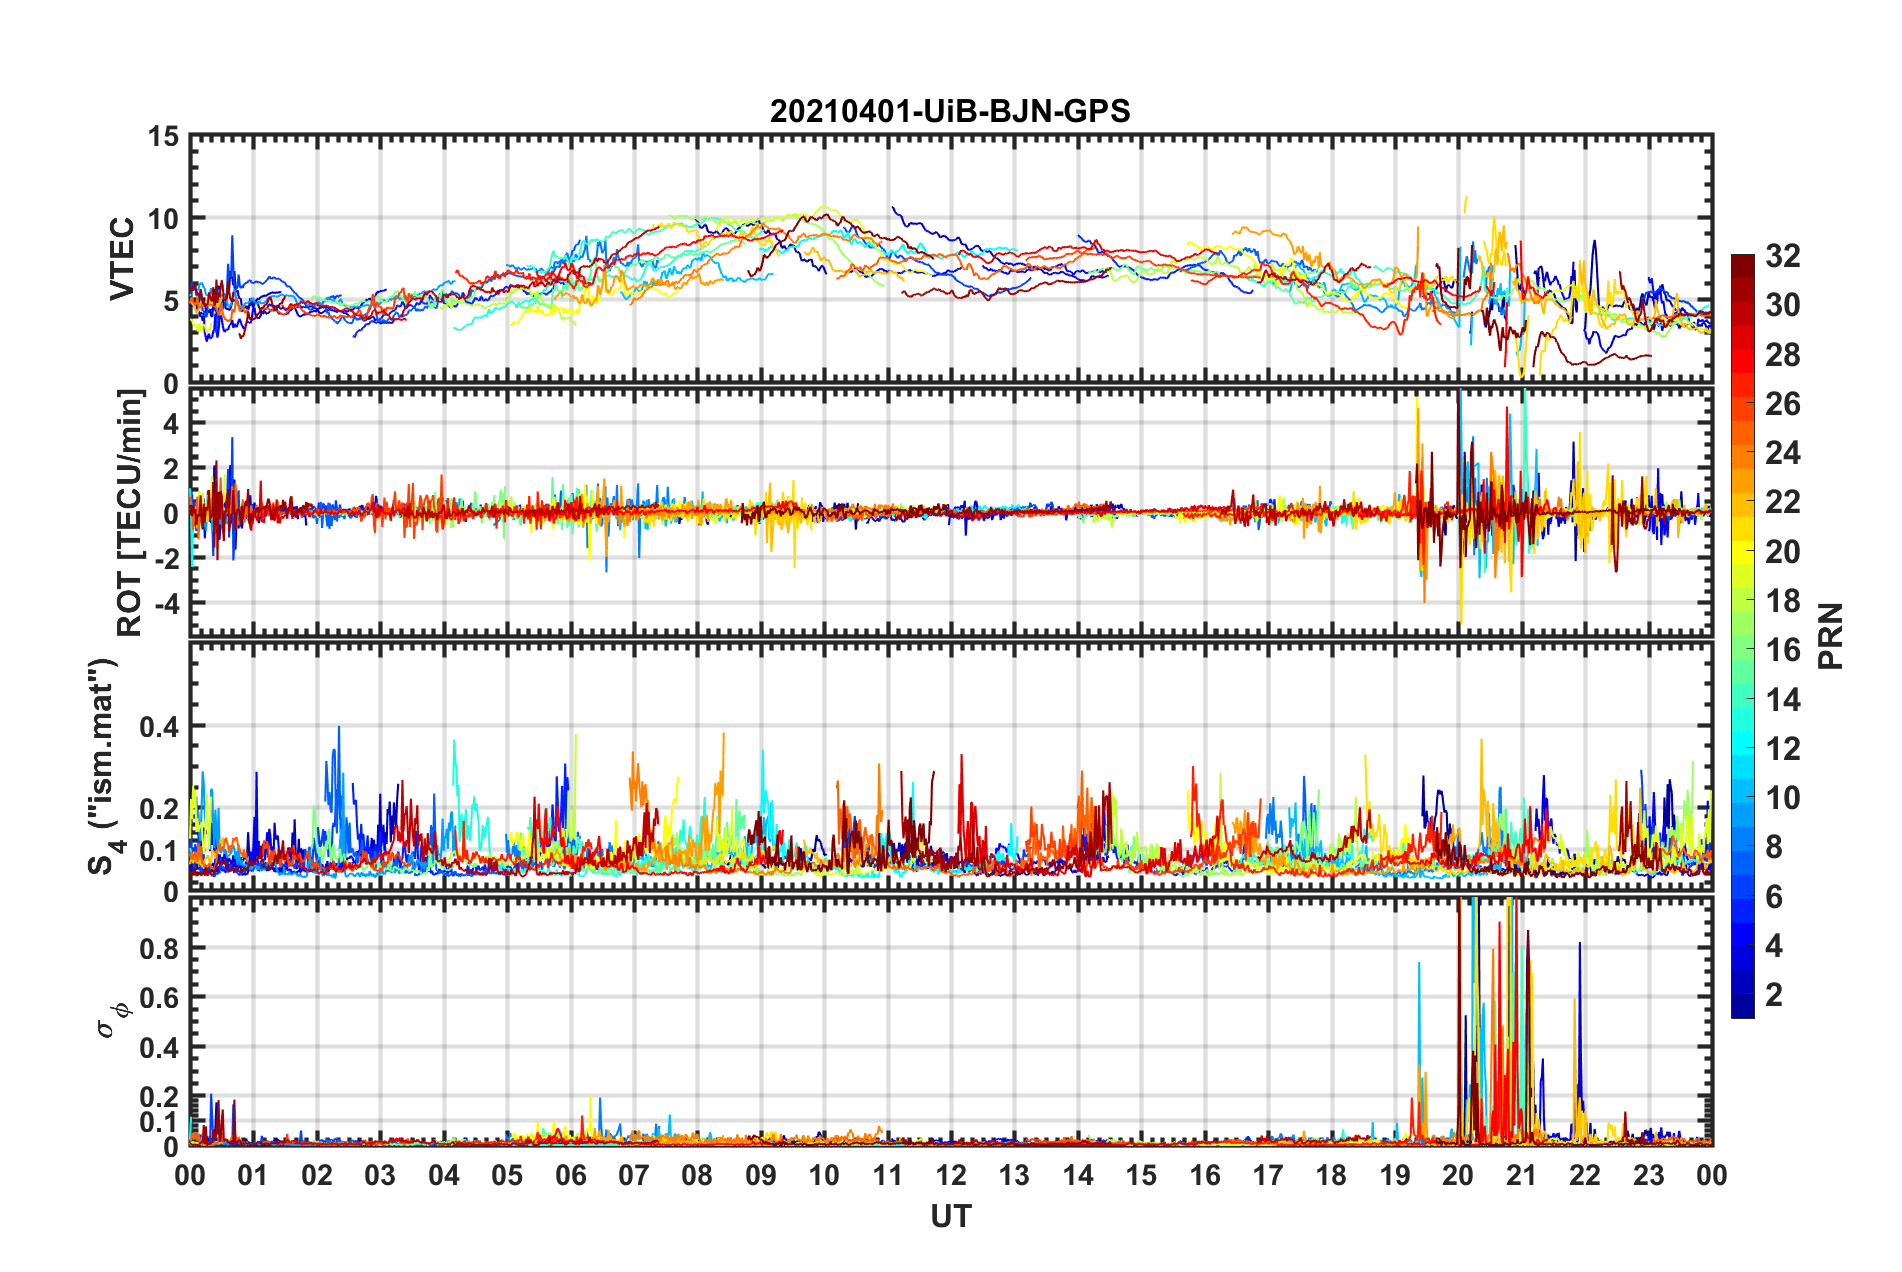The image size is (1902, 1272).
Task: Click x-axis tick label 20
Action: click(x=1458, y=1175)
